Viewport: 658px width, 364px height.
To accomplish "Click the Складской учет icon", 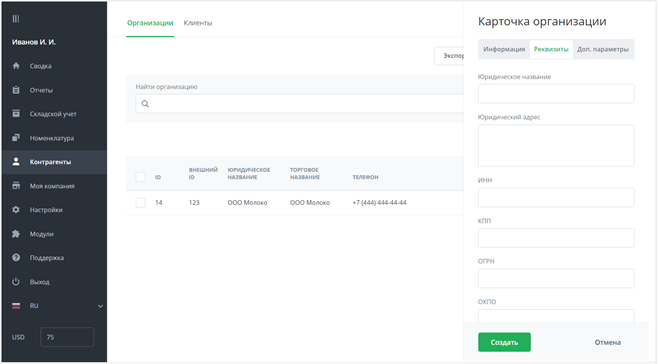I will (x=16, y=114).
